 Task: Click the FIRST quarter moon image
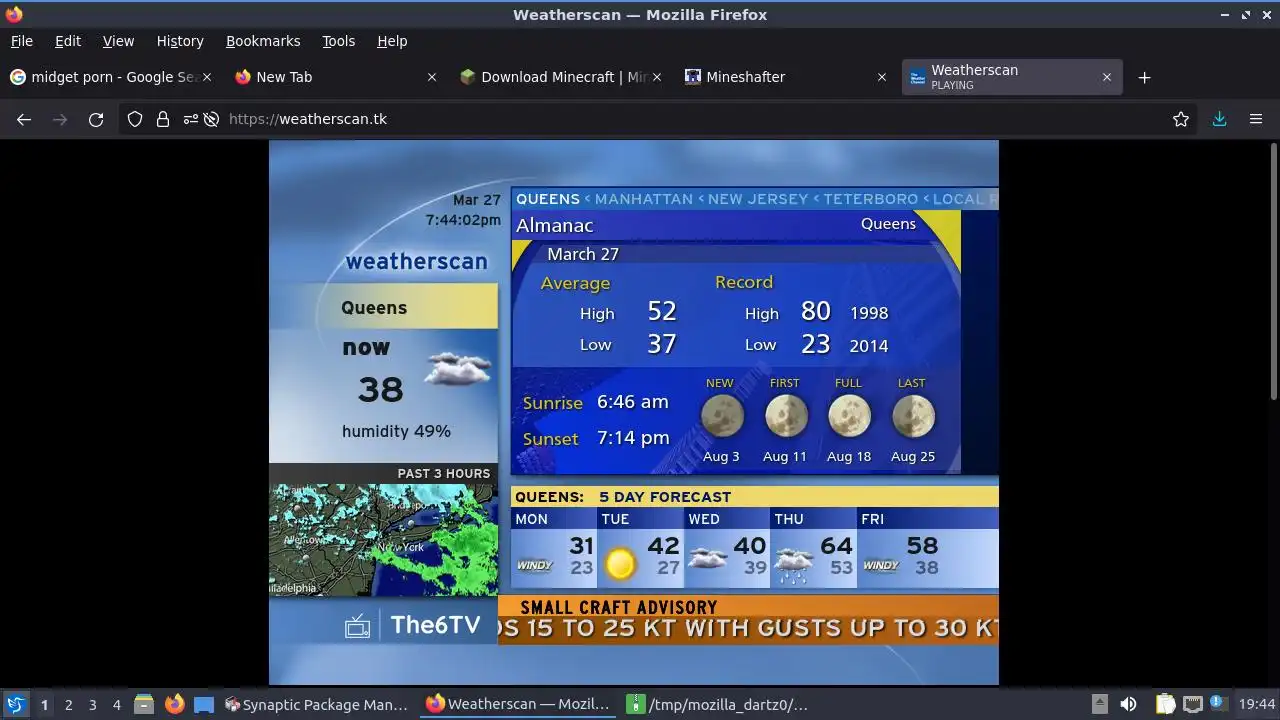pyautogui.click(x=785, y=417)
